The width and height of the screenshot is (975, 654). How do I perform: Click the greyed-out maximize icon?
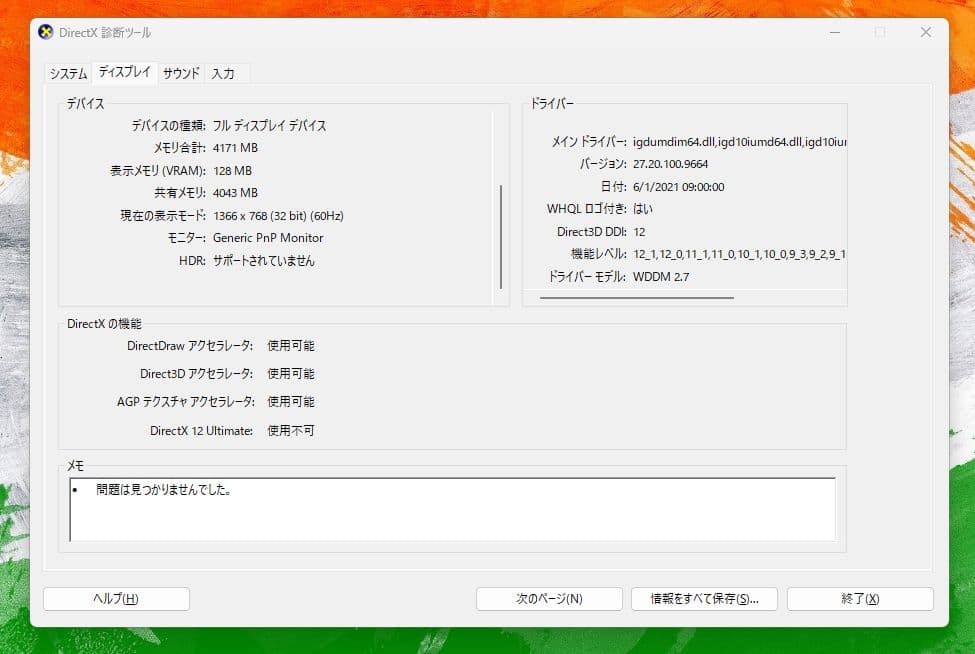tap(880, 32)
